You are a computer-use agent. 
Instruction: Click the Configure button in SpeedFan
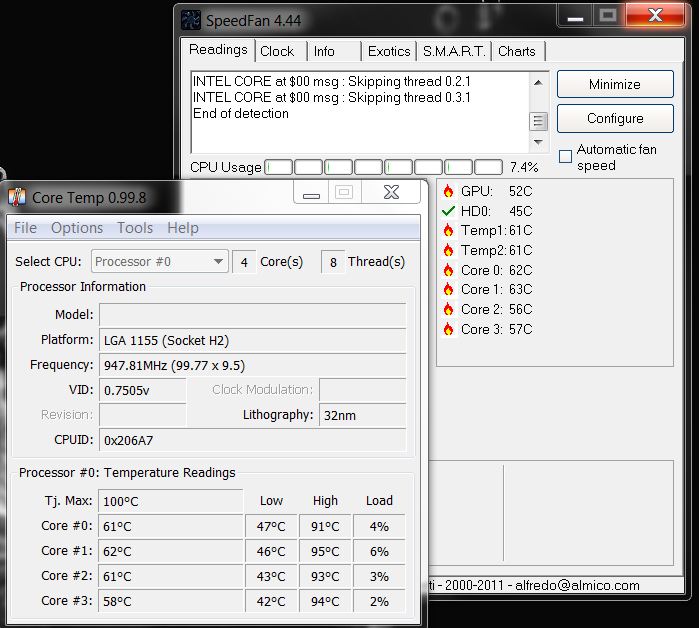(x=615, y=118)
